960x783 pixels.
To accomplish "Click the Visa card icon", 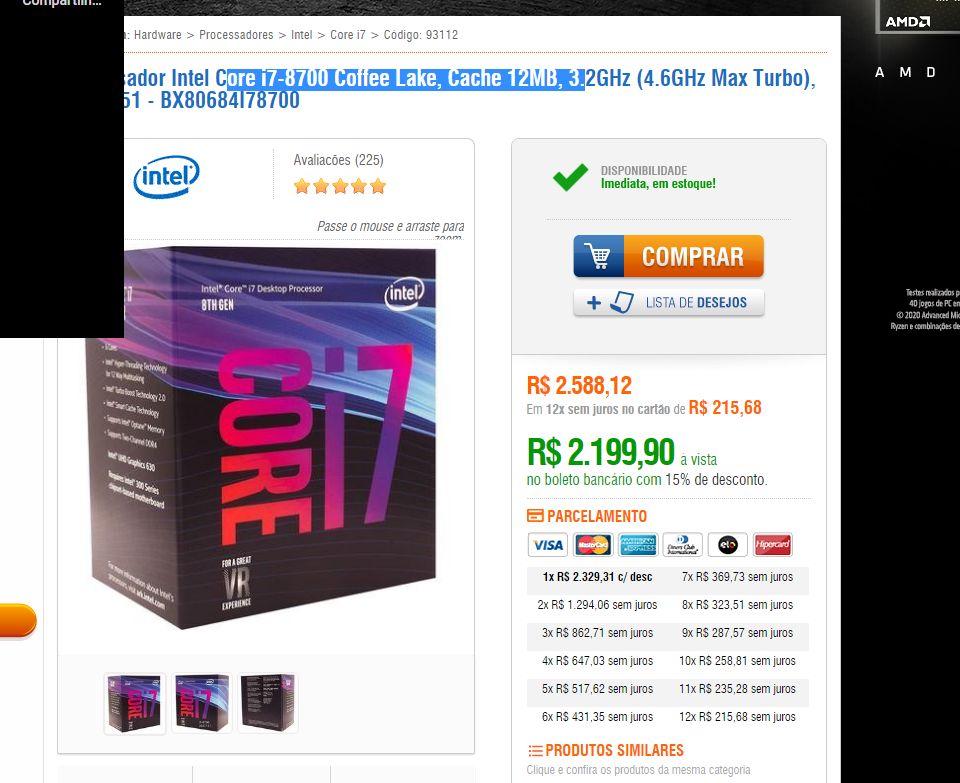I will pyautogui.click(x=547, y=544).
